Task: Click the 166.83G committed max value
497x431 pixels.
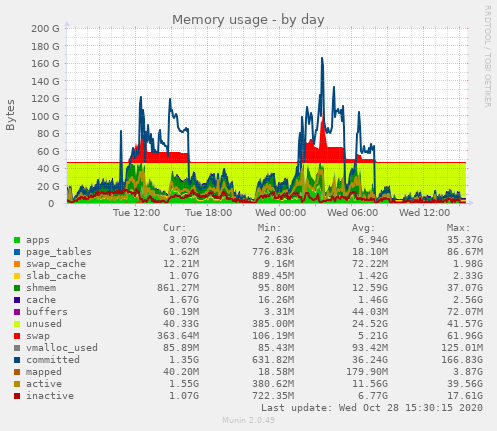Action: tap(462, 360)
